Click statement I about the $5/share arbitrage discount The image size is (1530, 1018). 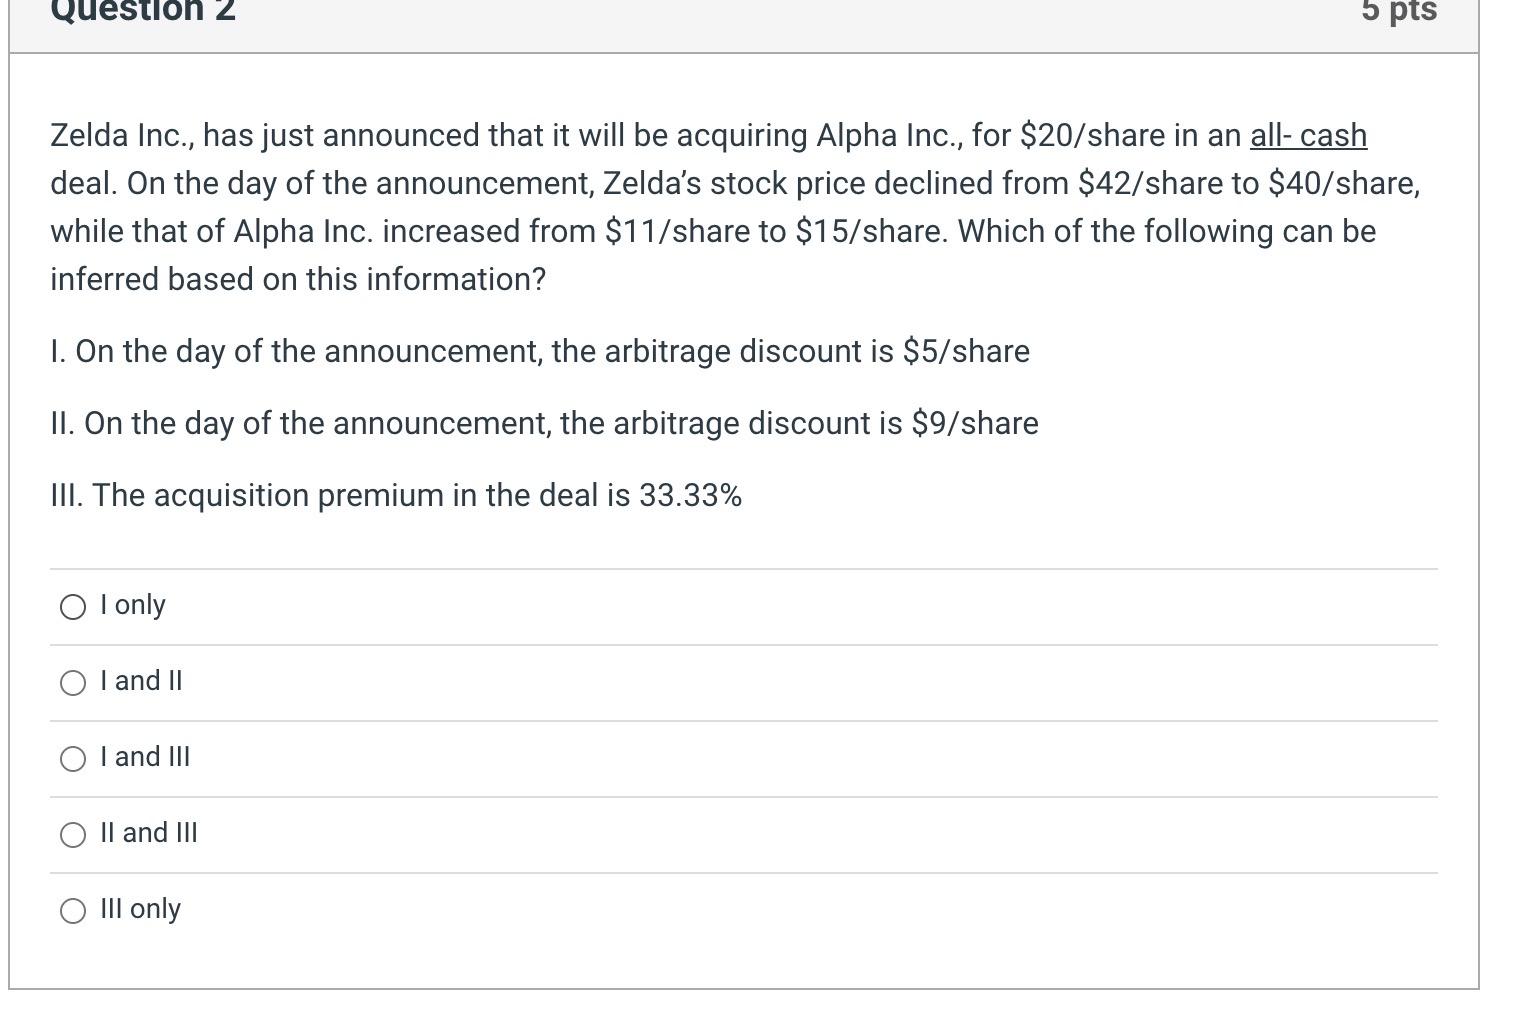click(x=540, y=351)
